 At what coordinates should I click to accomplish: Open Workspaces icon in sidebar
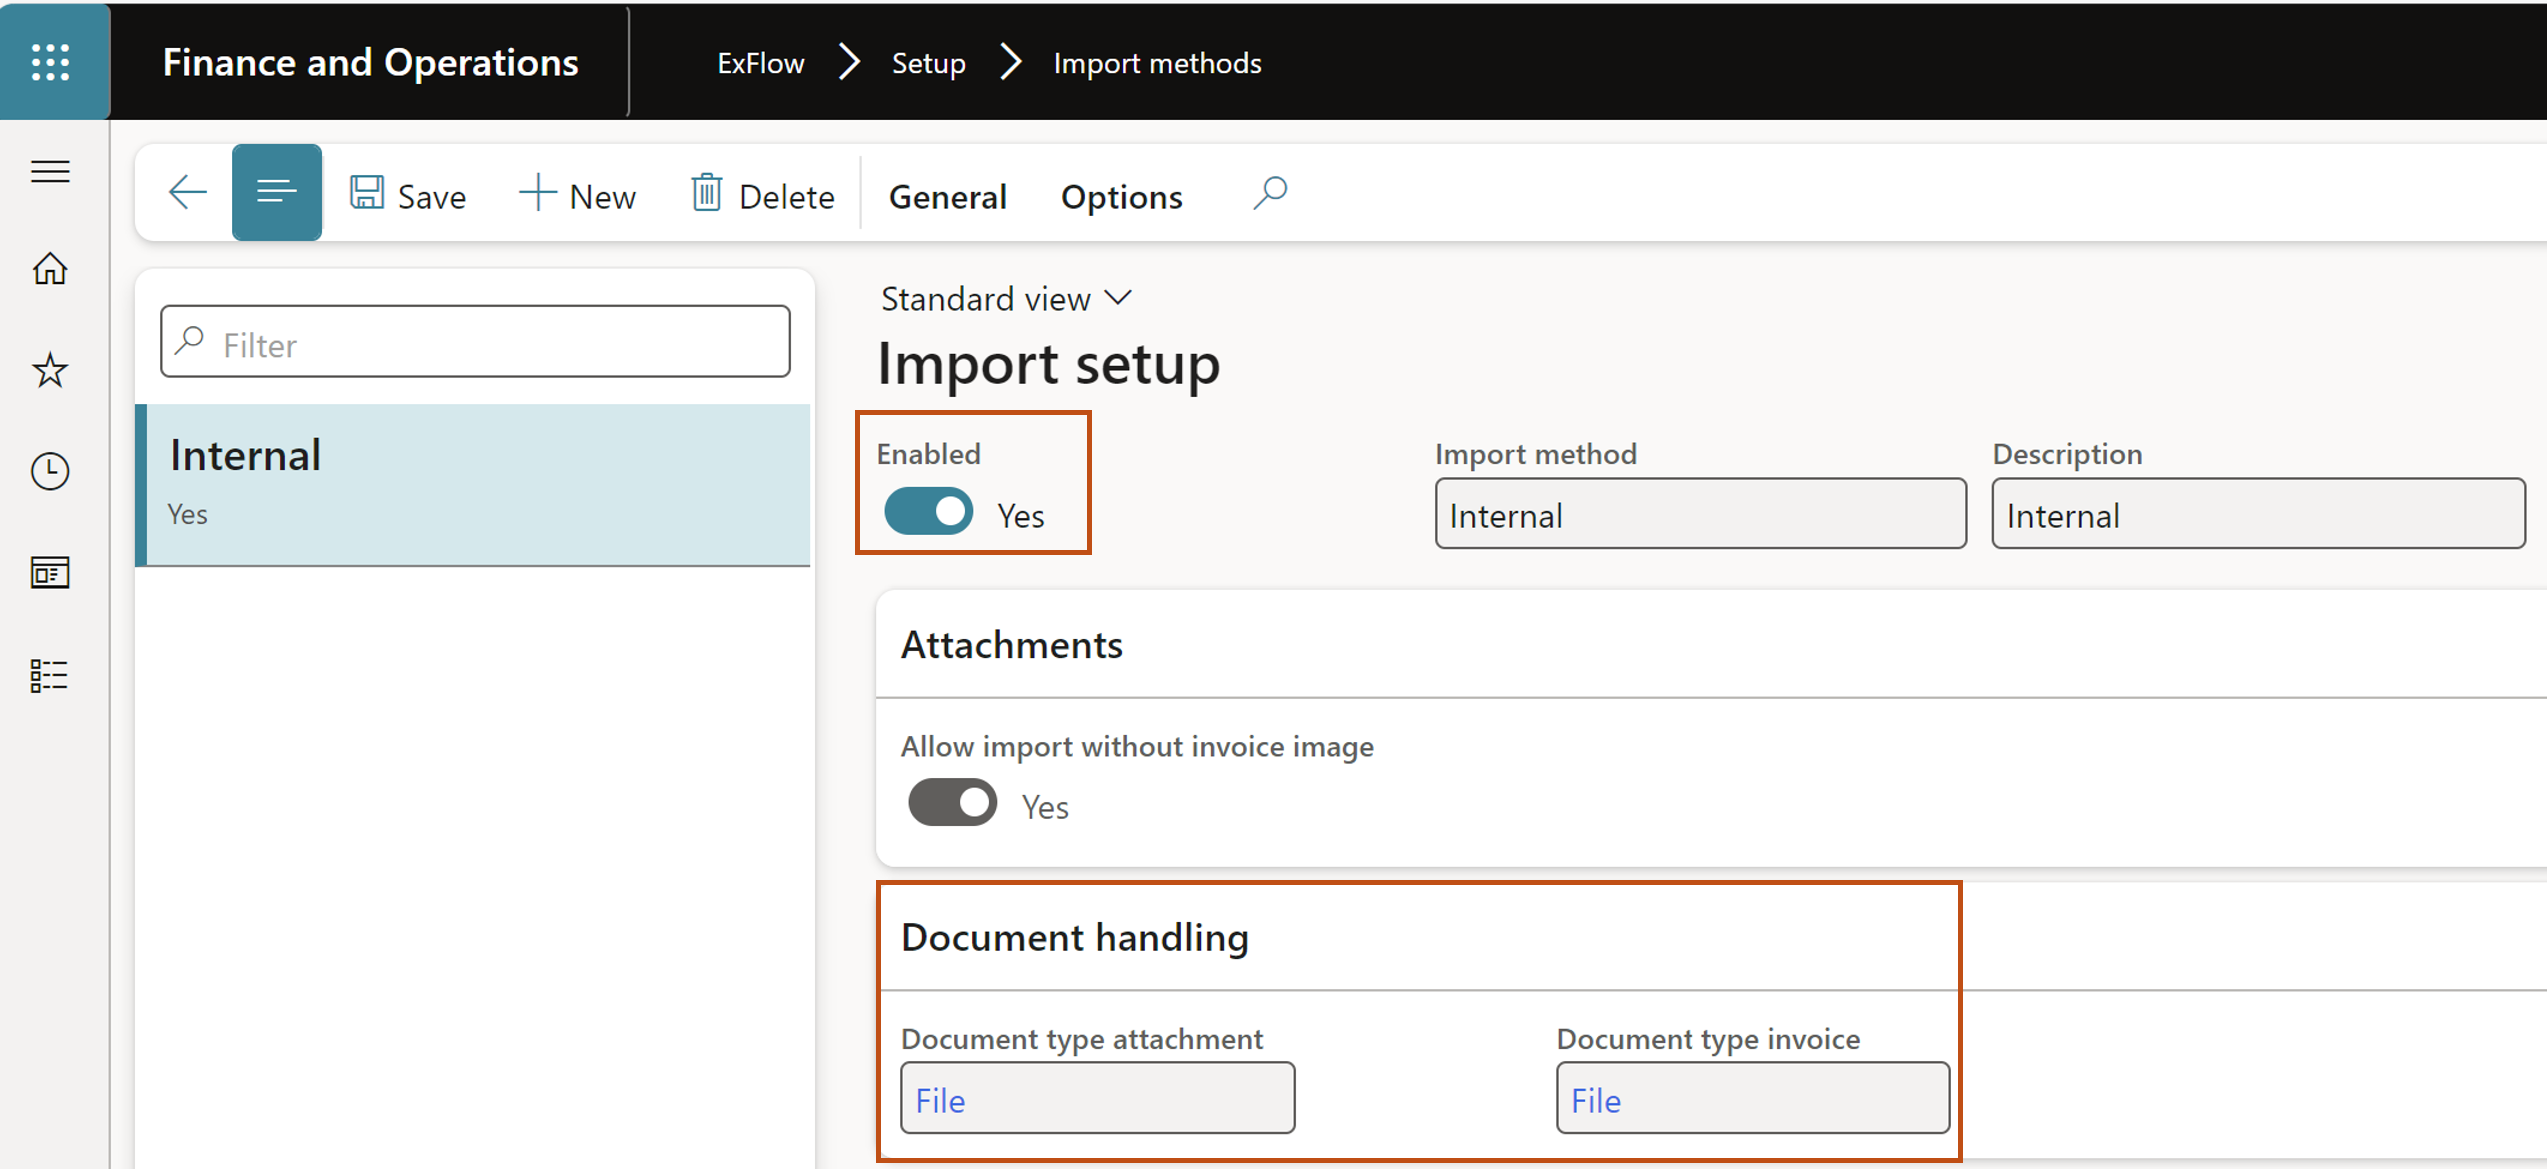(51, 573)
